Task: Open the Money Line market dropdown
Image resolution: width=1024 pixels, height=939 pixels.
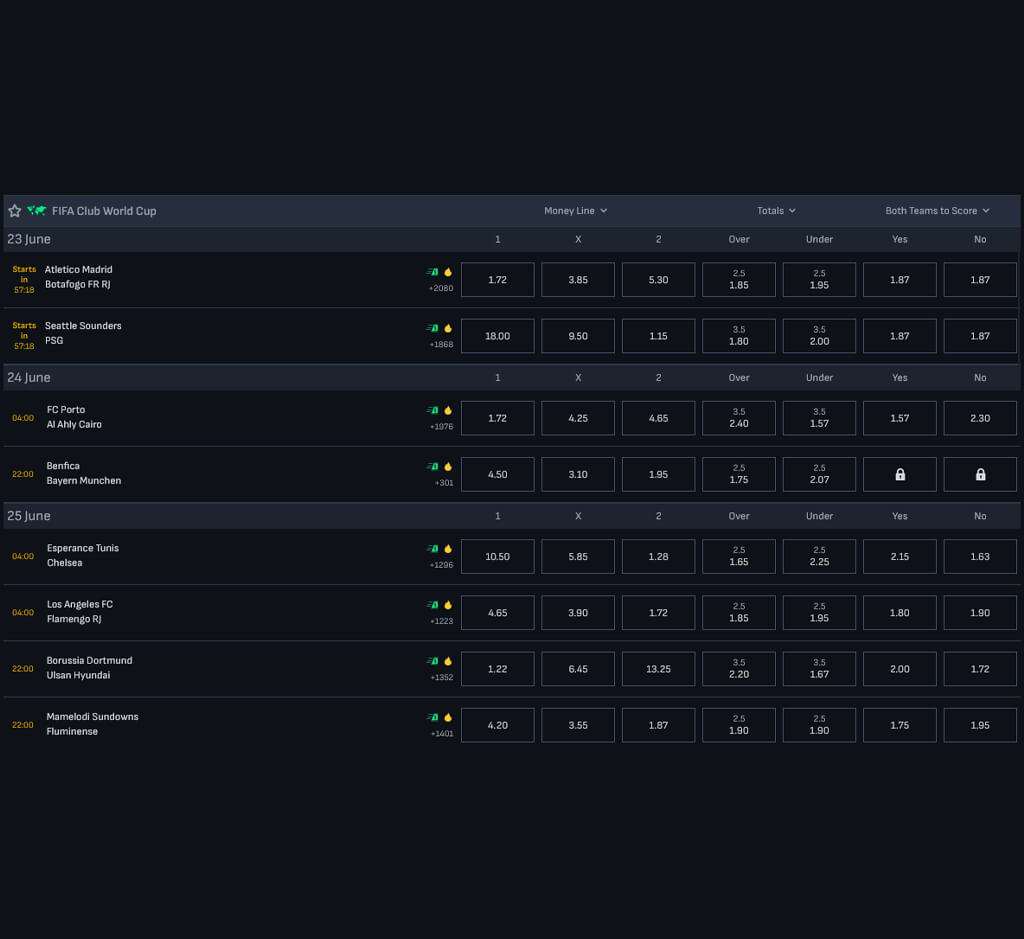Action: pyautogui.click(x=575, y=211)
